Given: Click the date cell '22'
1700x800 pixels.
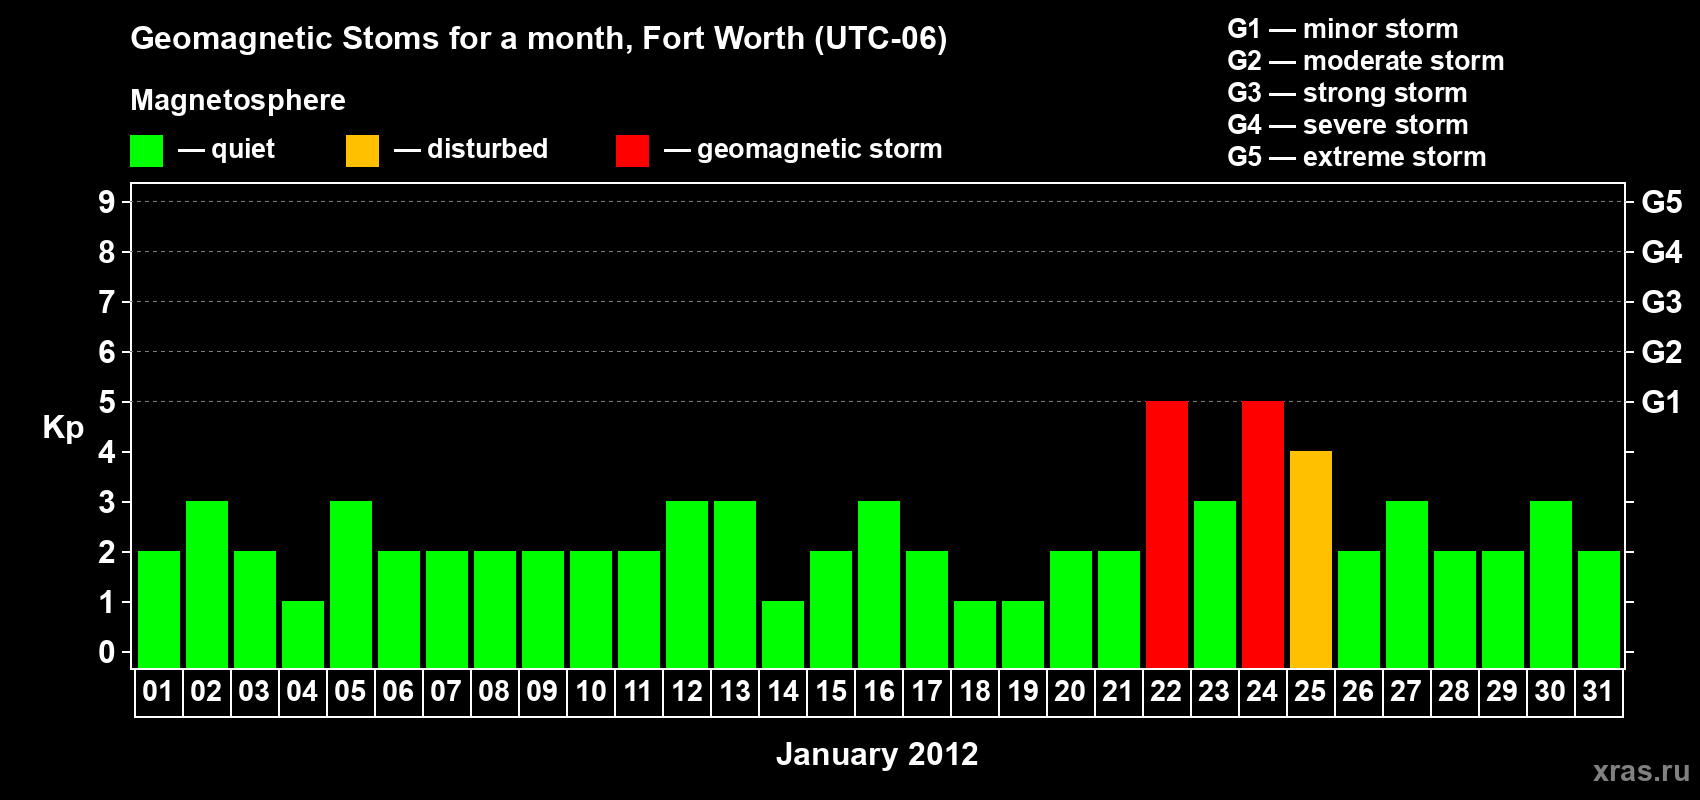Looking at the screenshot, I should [x=1167, y=692].
